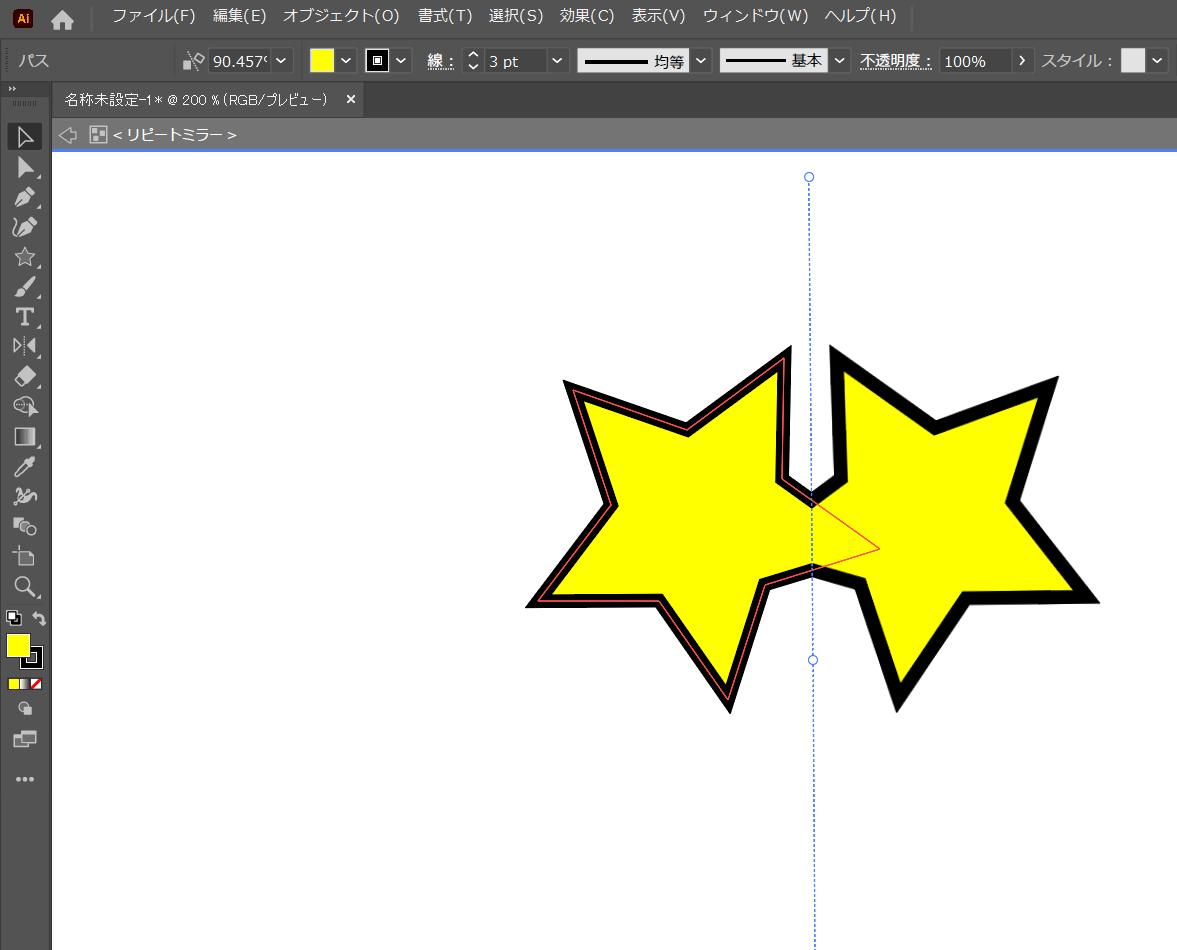Select the Direct Selection tool
1177x950 pixels.
coord(25,167)
